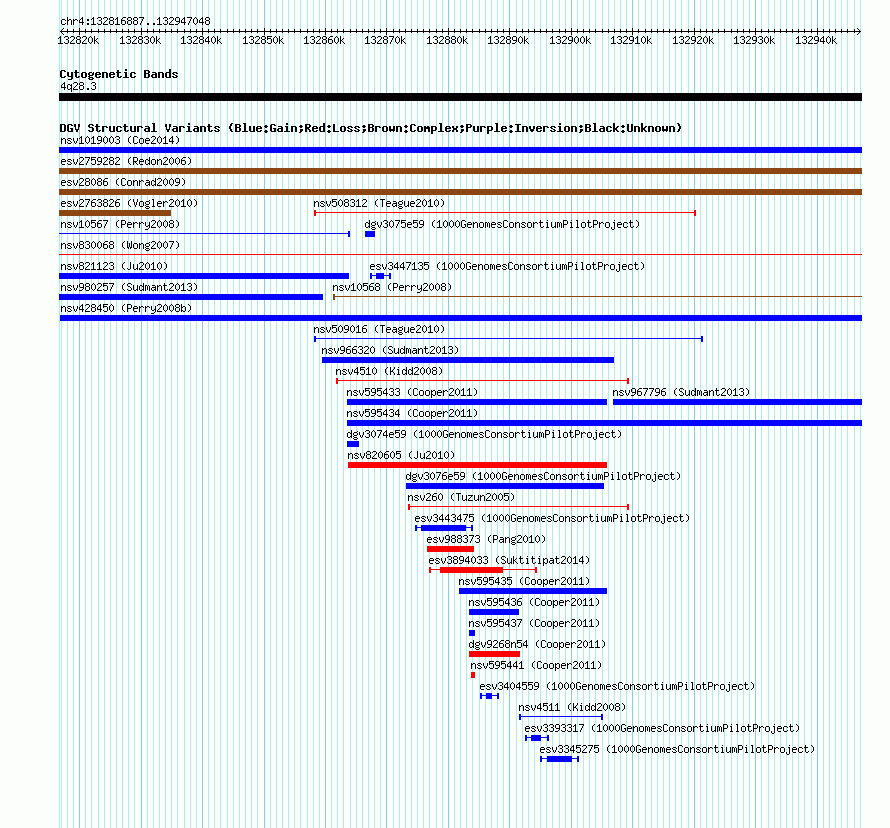The image size is (890, 828).
Task: Select the nsv595437 (Cooper2011) label
Action: click(x=534, y=623)
